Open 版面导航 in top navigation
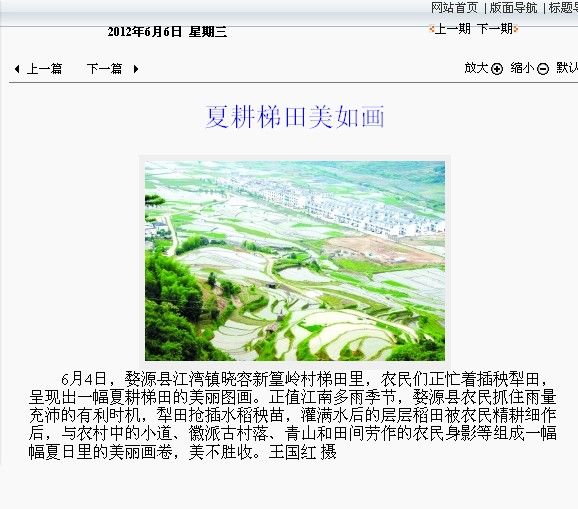This screenshot has width=578, height=509. pyautogui.click(x=513, y=8)
